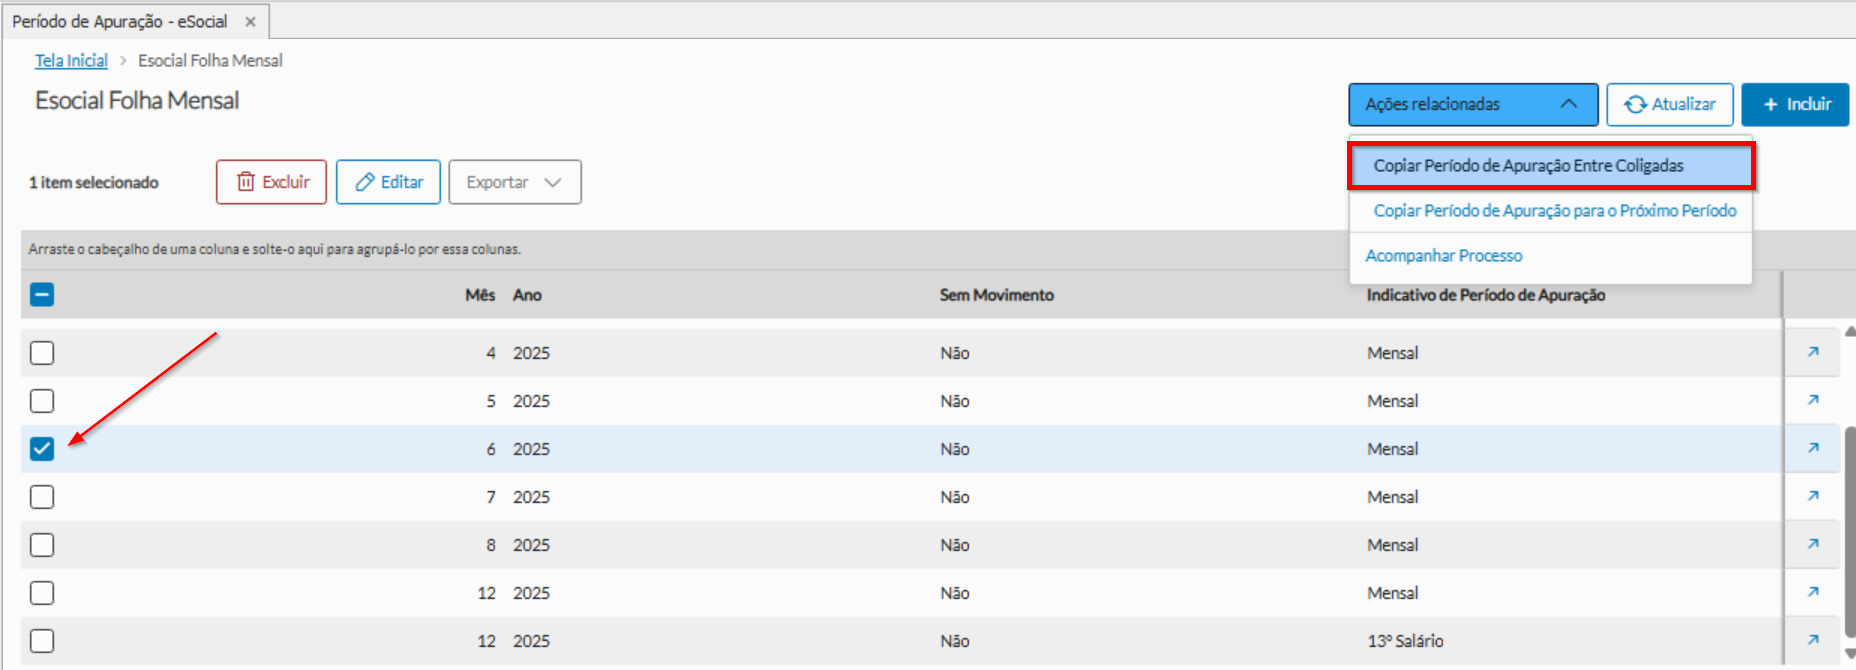Check the month 4 row checkbox
Image resolution: width=1856 pixels, height=670 pixels.
pos(42,353)
